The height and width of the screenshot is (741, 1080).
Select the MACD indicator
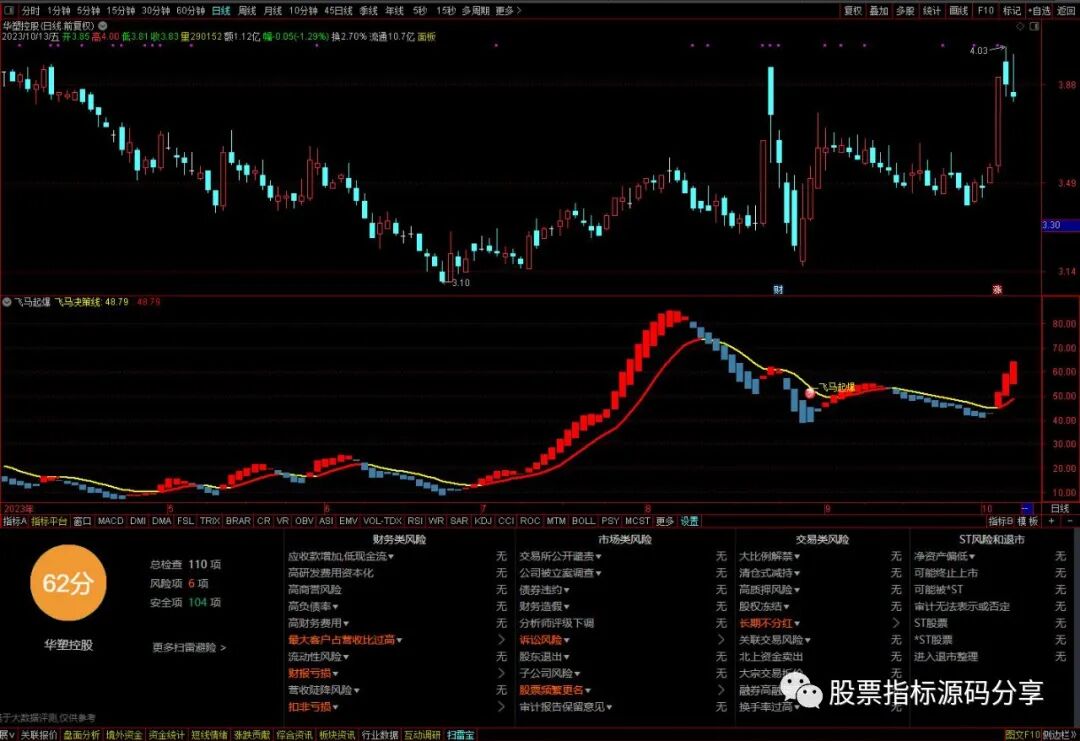pyautogui.click(x=110, y=521)
